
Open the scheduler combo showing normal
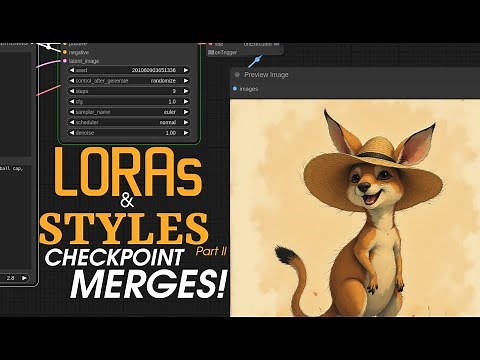pyautogui.click(x=129, y=122)
